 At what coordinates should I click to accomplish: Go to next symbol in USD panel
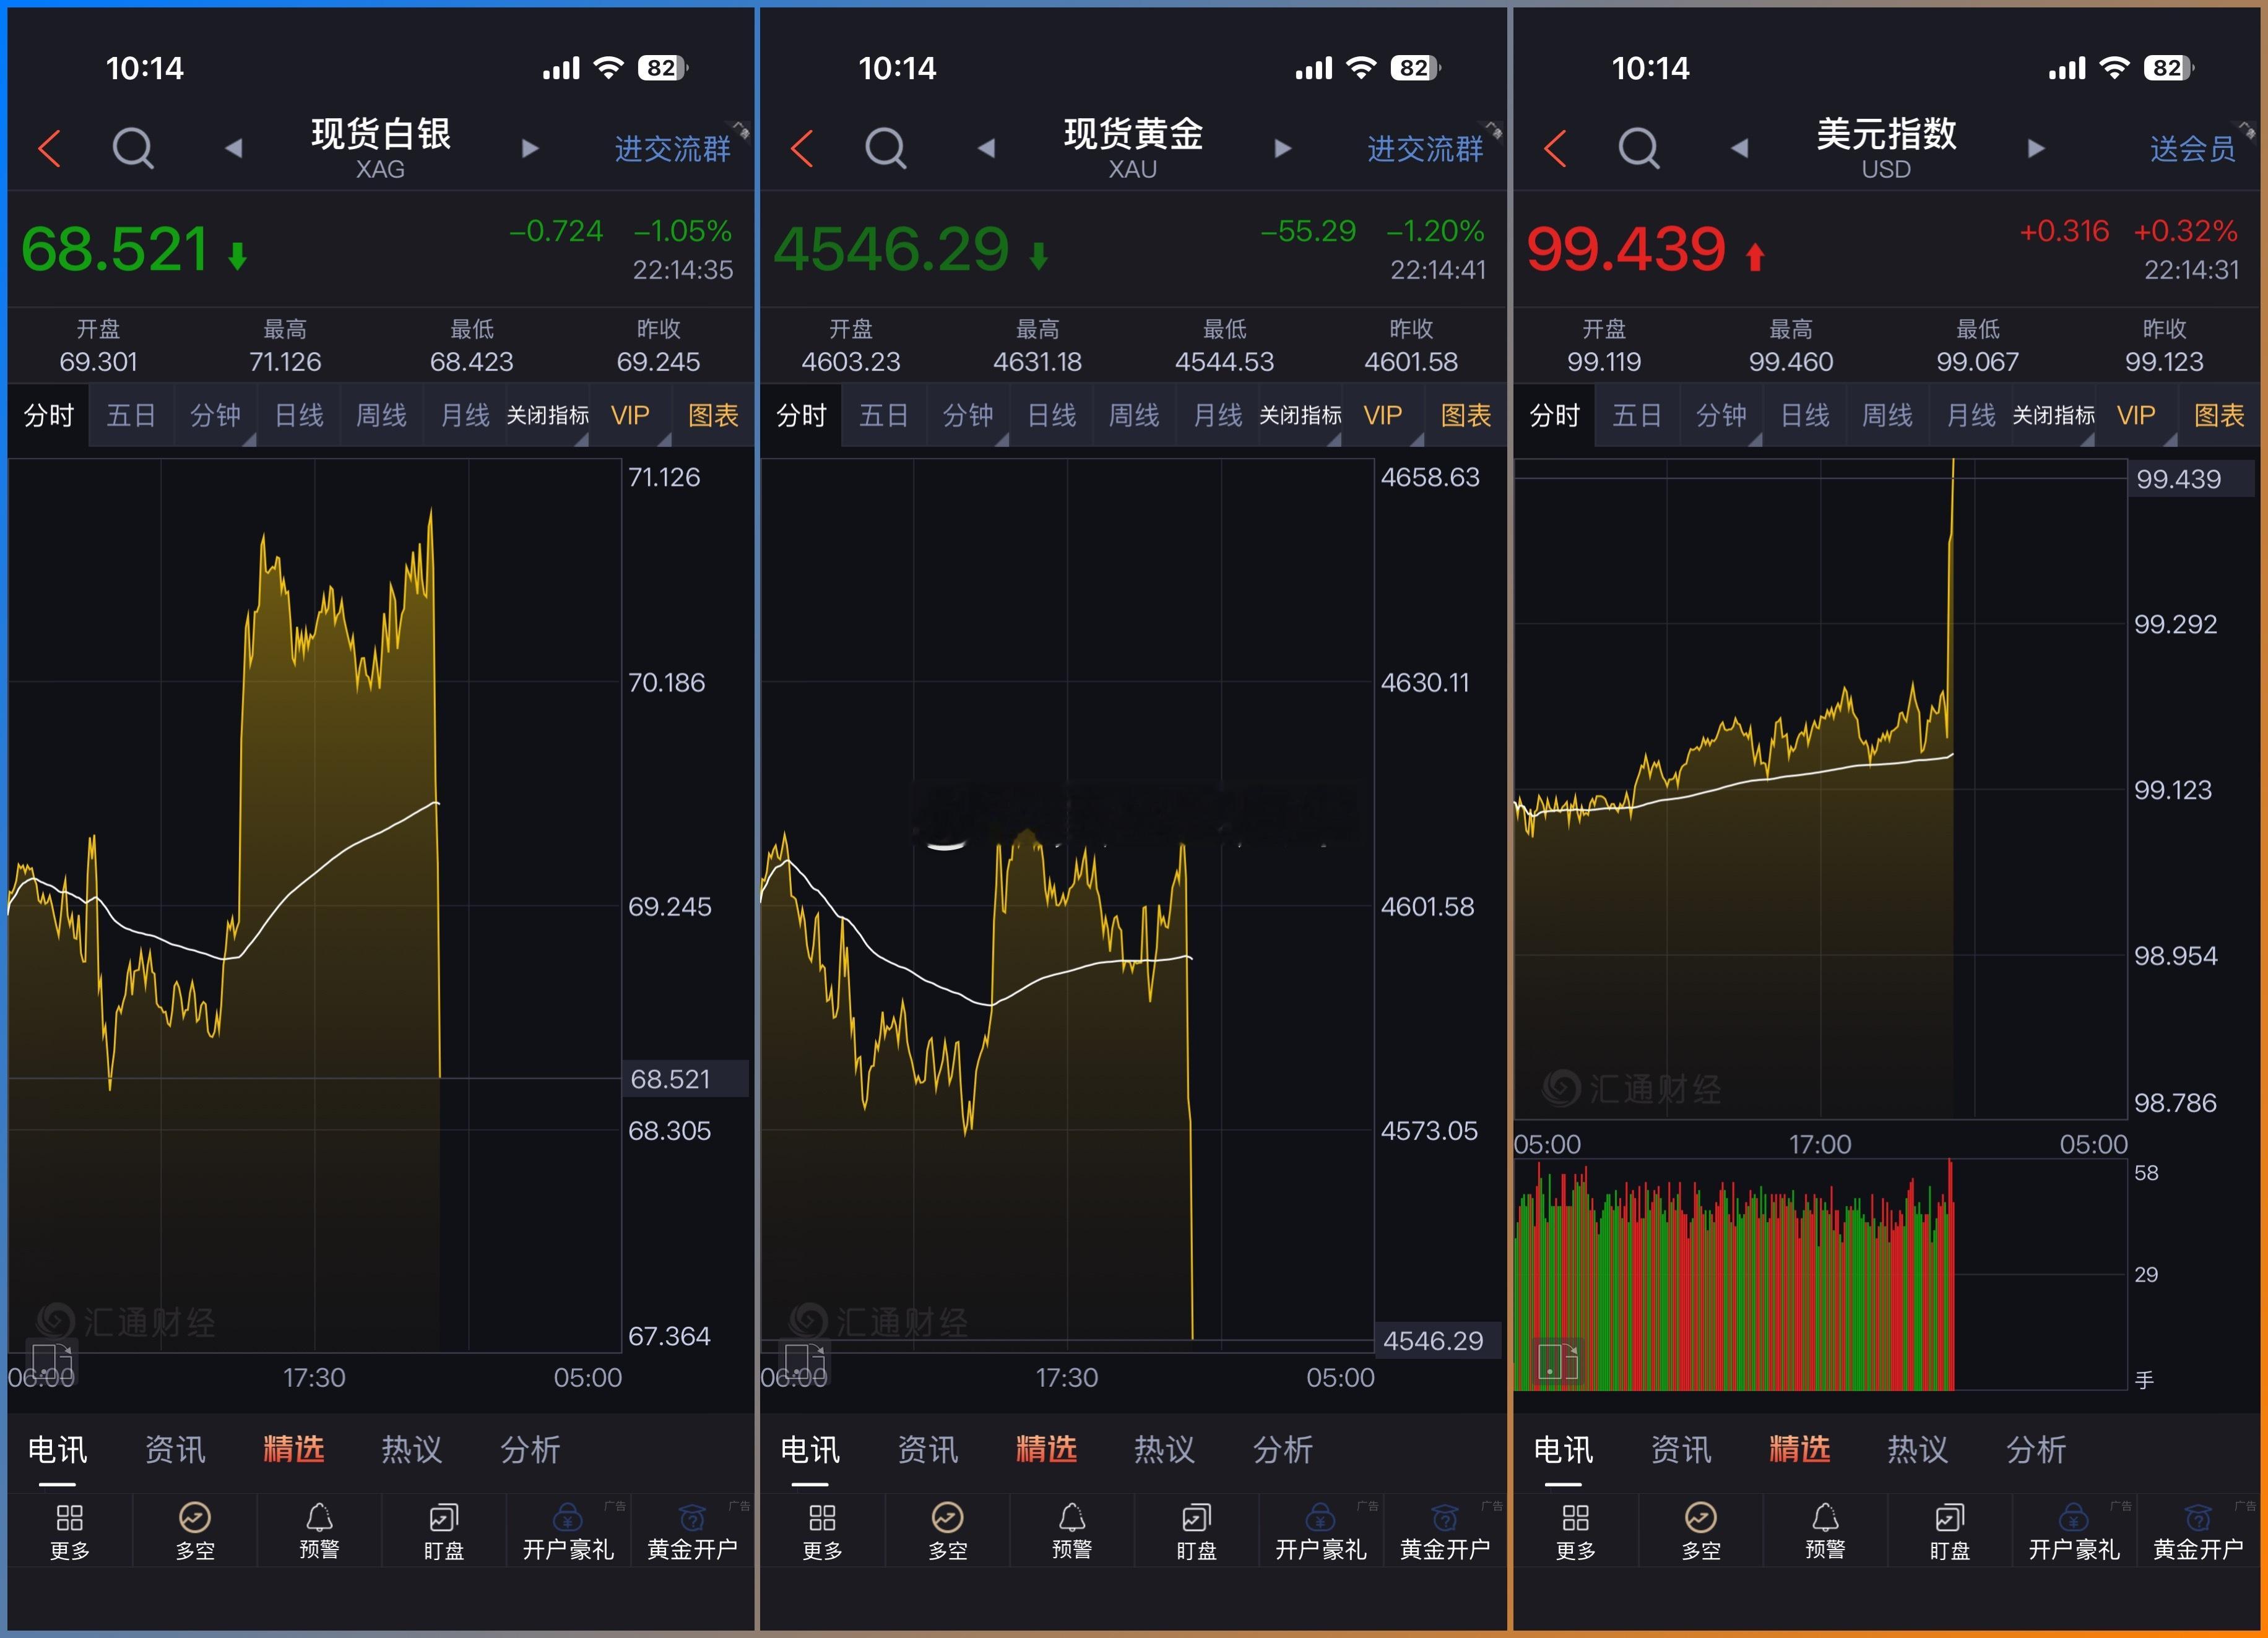pos(2036,148)
